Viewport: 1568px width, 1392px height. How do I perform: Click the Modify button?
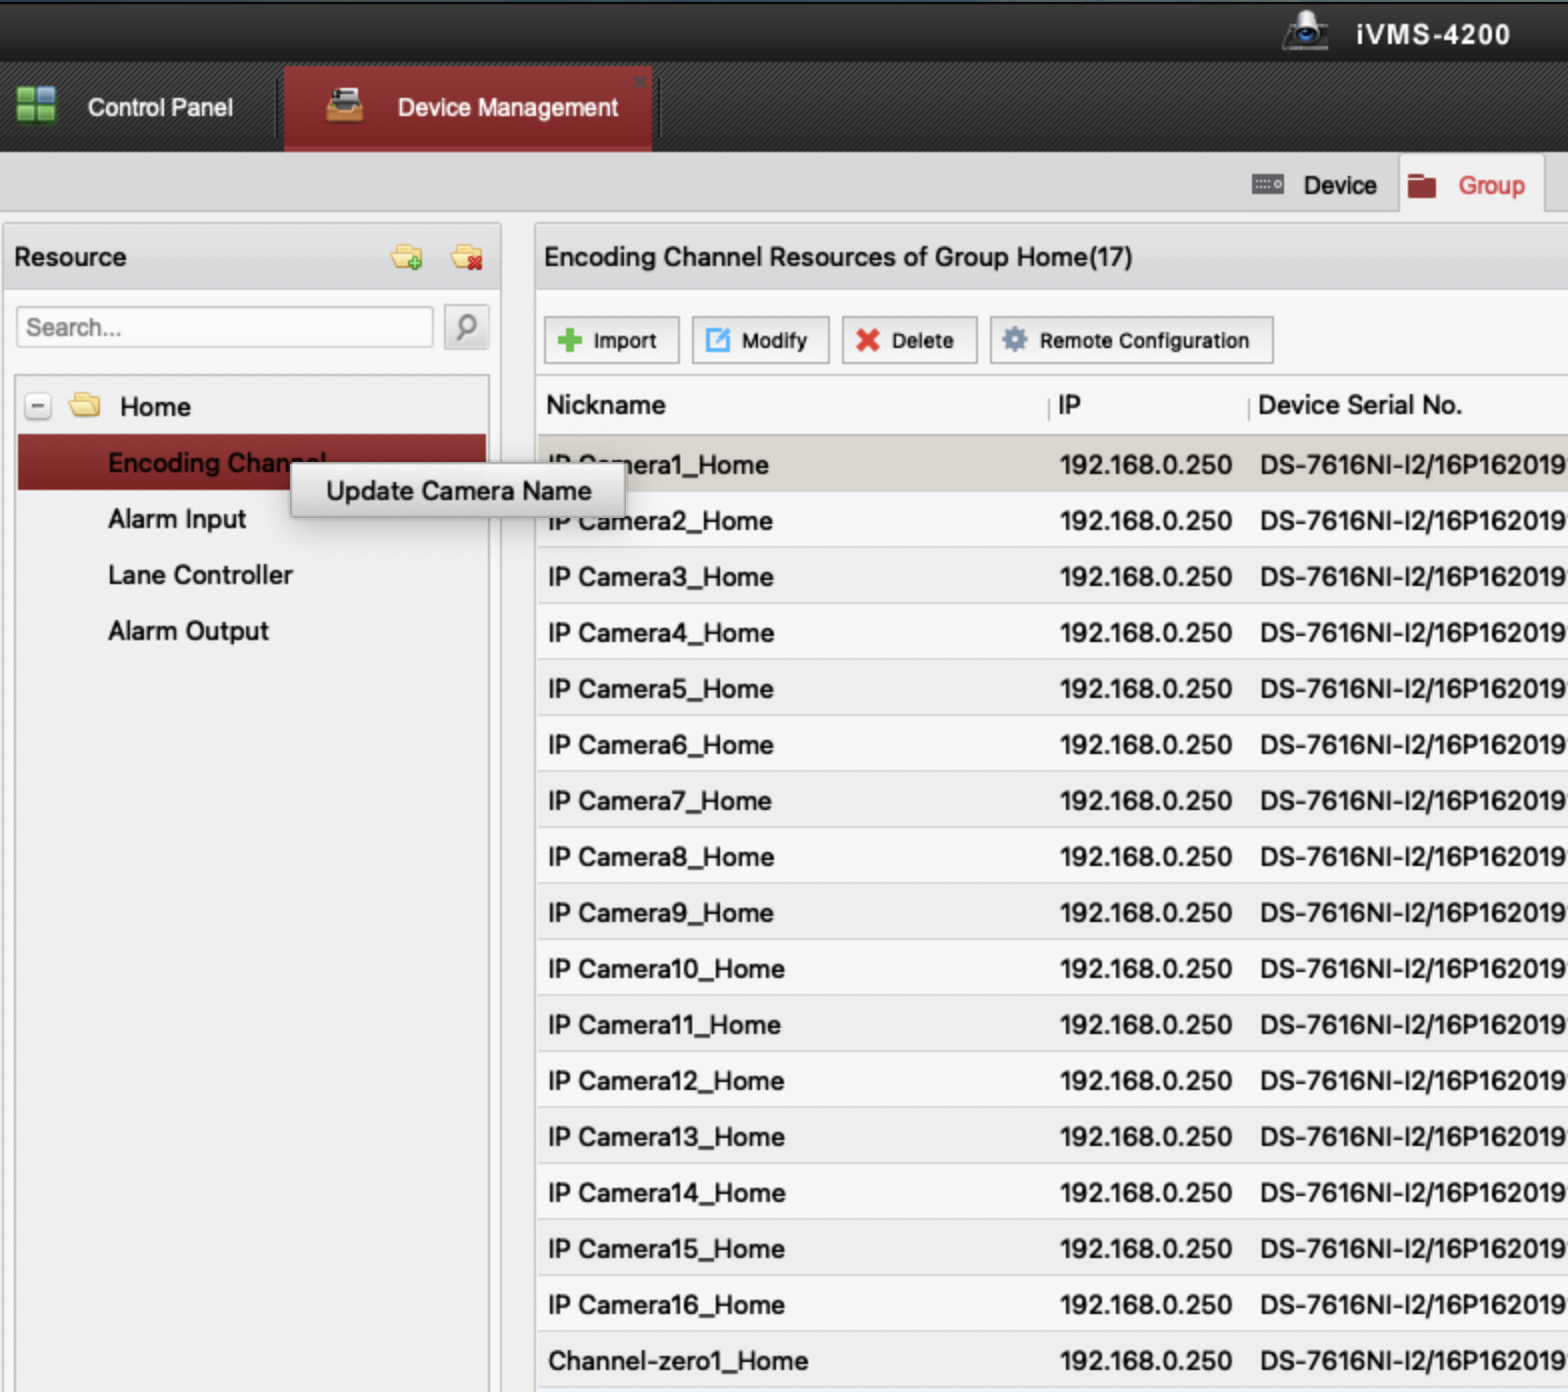click(x=760, y=340)
